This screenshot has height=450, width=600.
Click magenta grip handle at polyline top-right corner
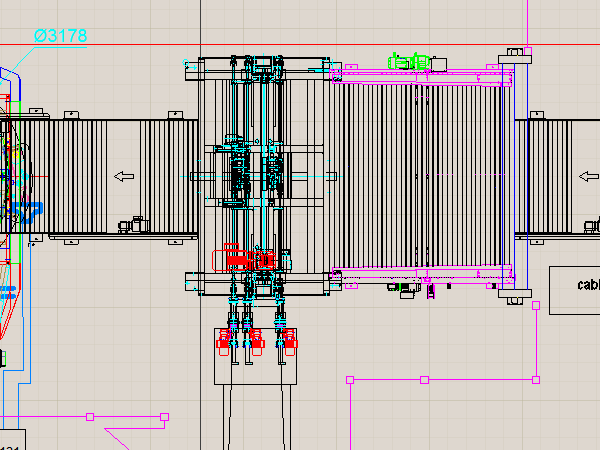(x=536, y=305)
